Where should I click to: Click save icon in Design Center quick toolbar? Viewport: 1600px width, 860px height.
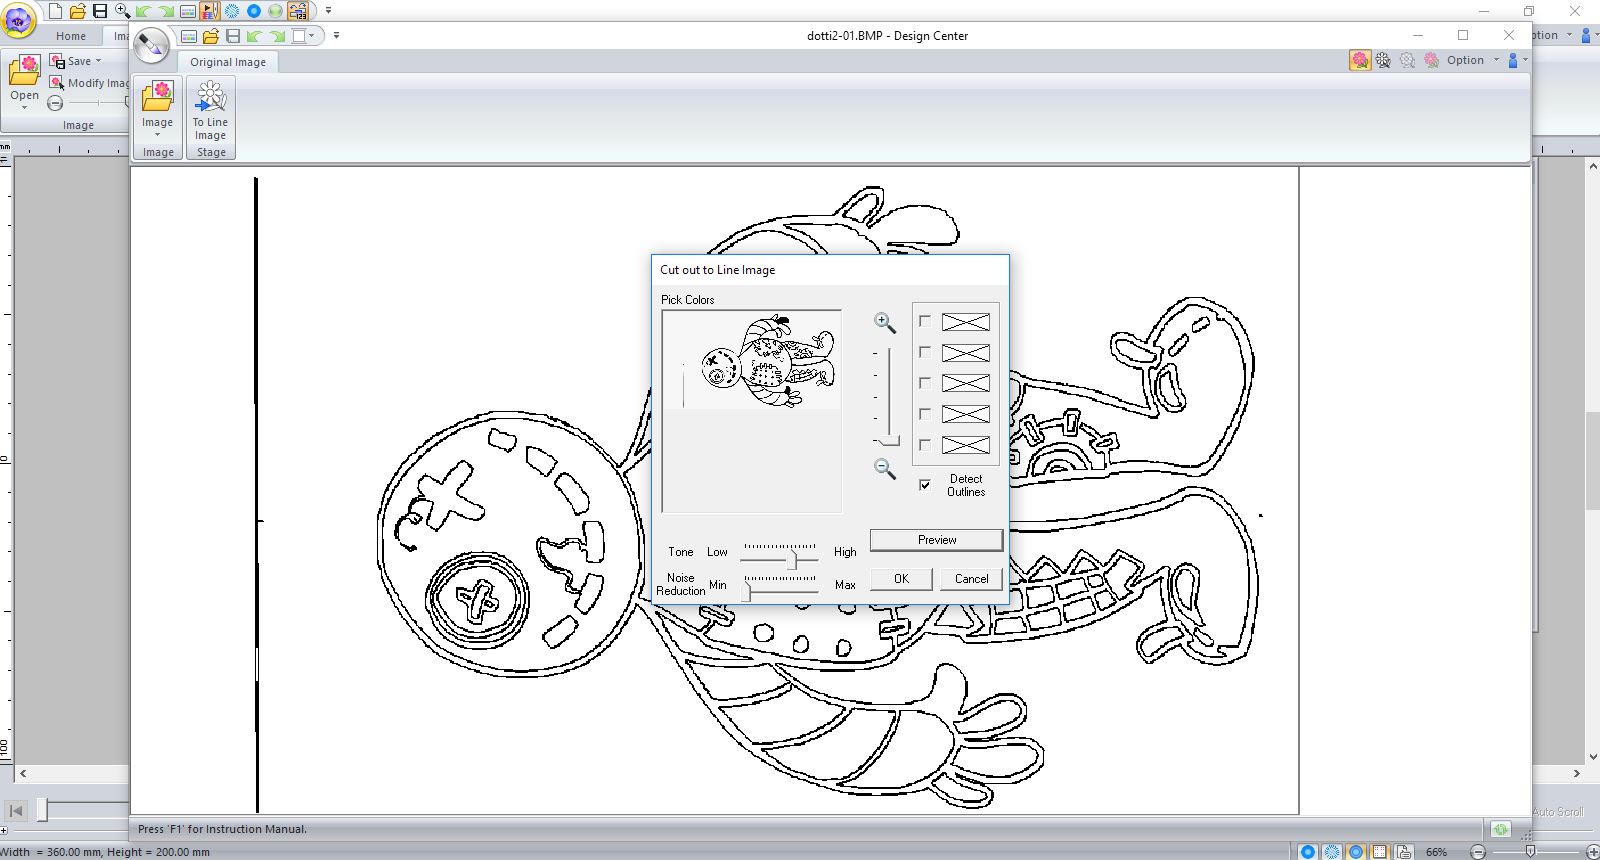tap(232, 36)
